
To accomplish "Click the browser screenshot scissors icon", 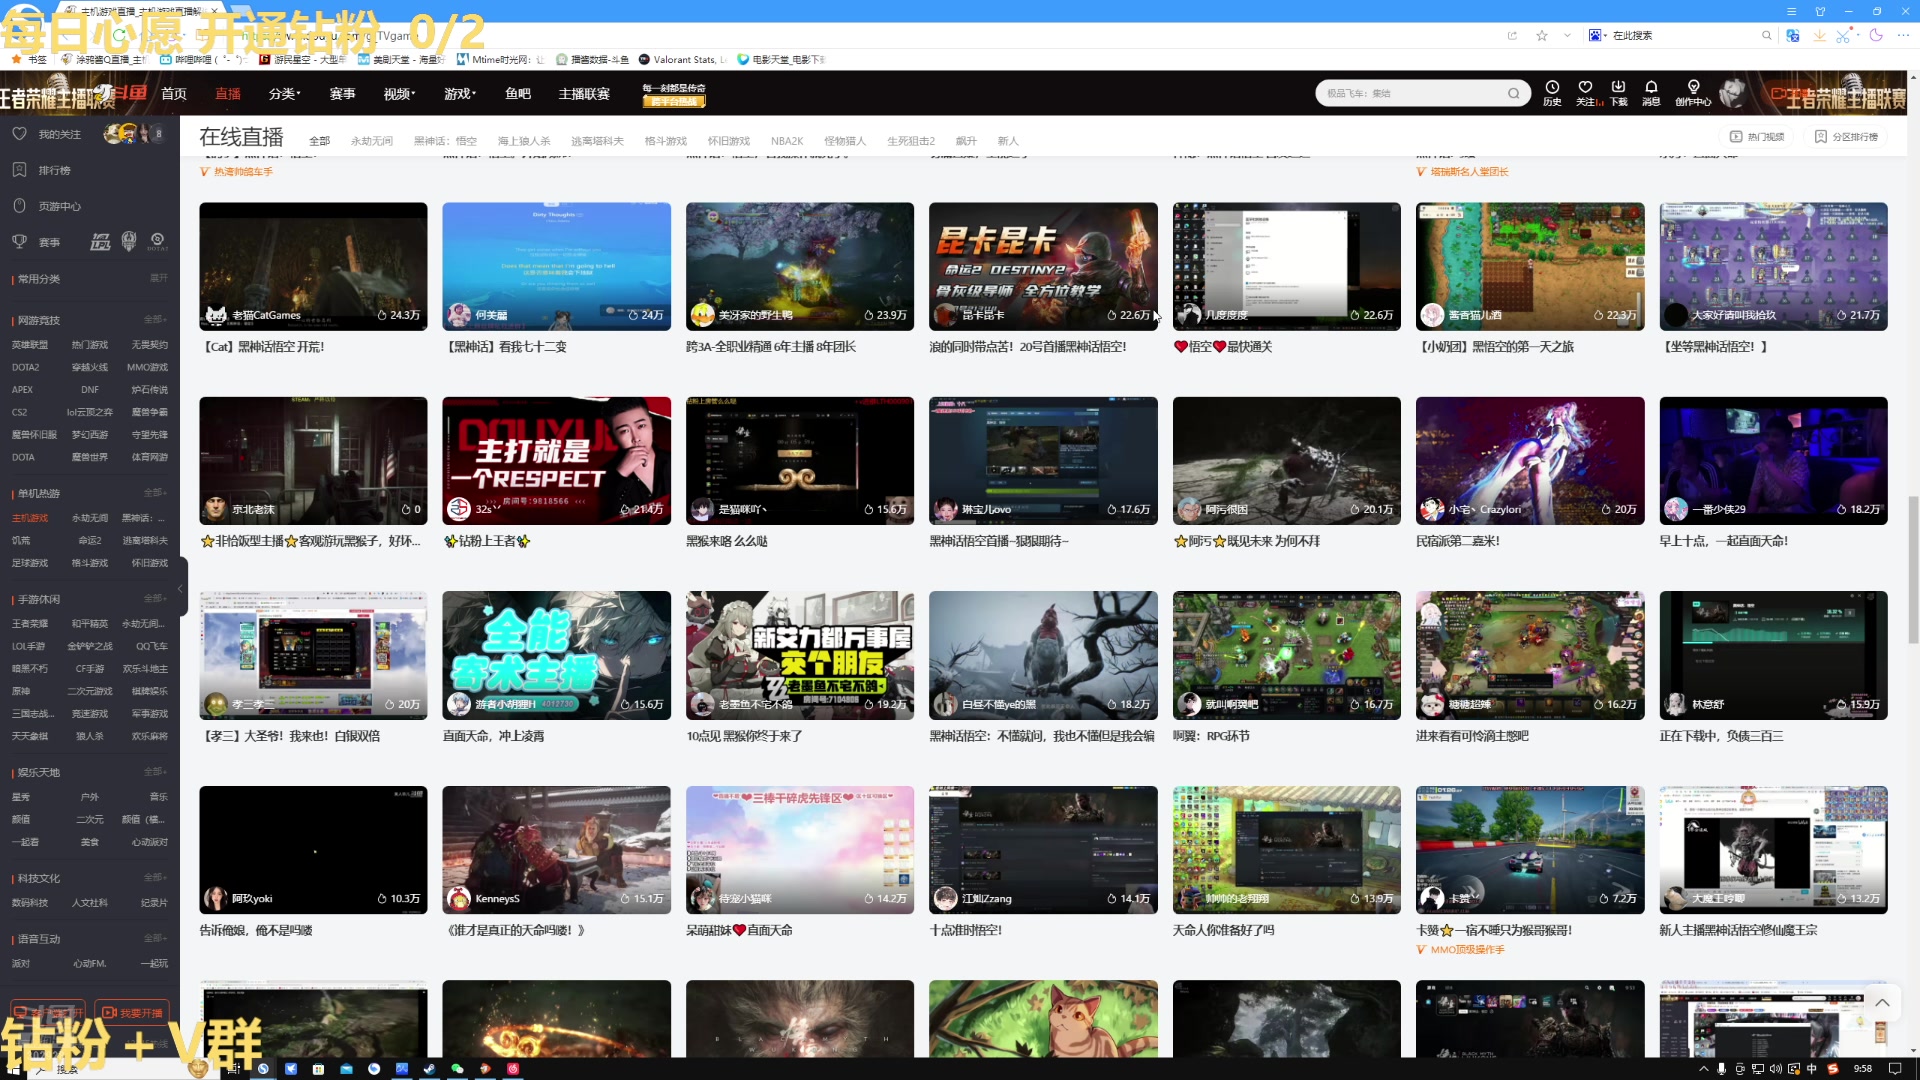I will coord(1844,35).
